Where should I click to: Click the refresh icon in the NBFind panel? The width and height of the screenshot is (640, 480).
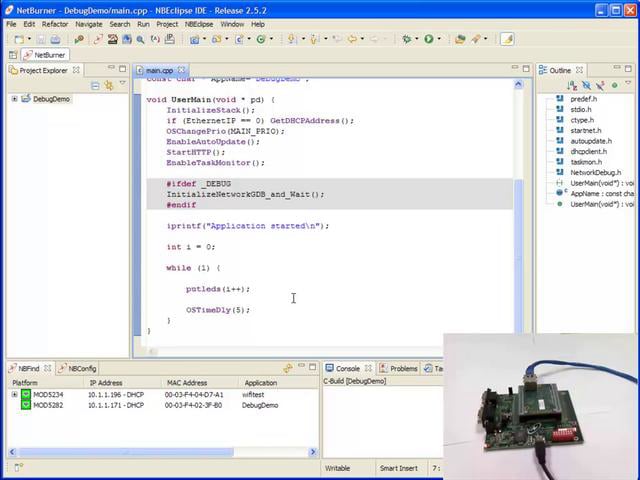(x=287, y=368)
